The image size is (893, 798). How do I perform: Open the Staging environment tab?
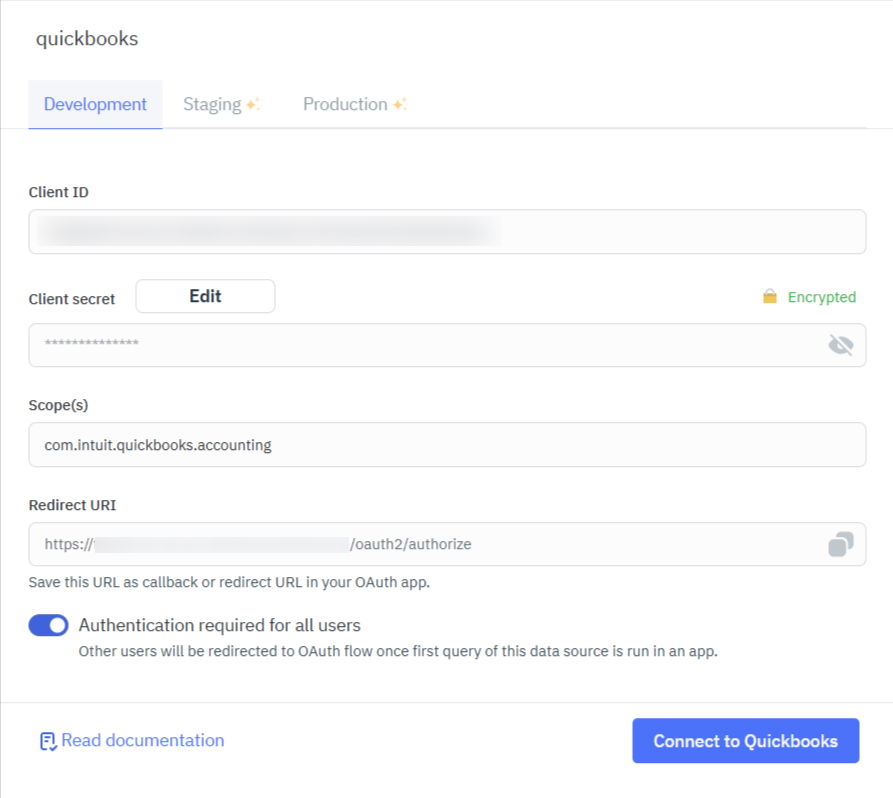(222, 104)
